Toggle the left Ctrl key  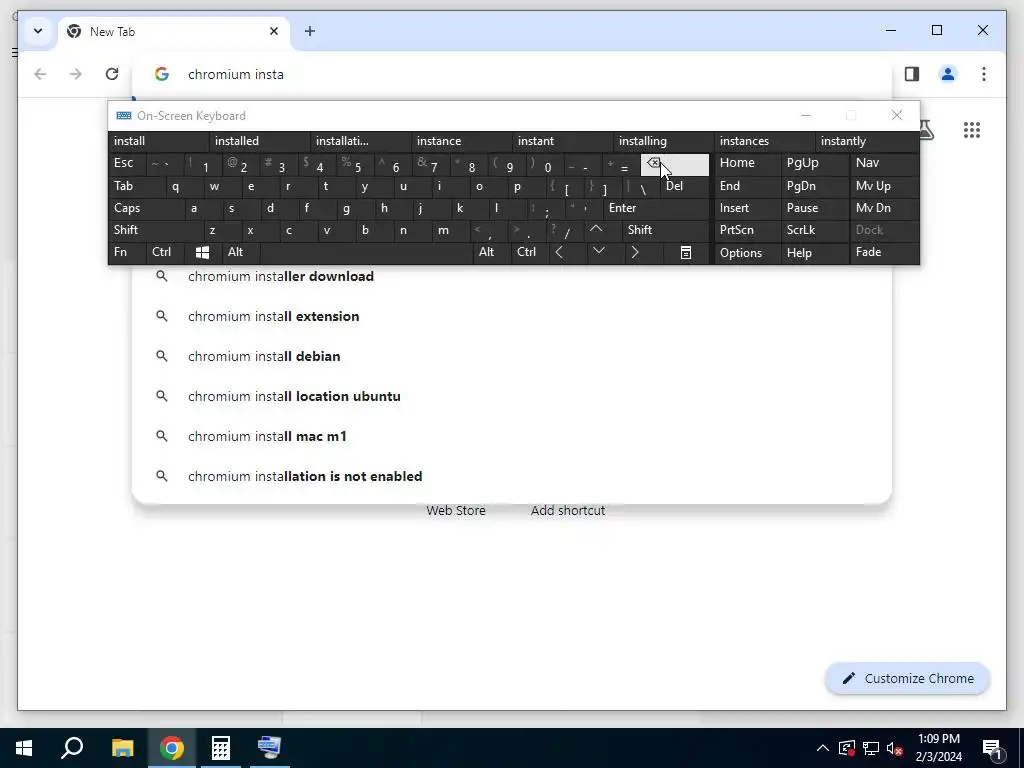(165, 252)
